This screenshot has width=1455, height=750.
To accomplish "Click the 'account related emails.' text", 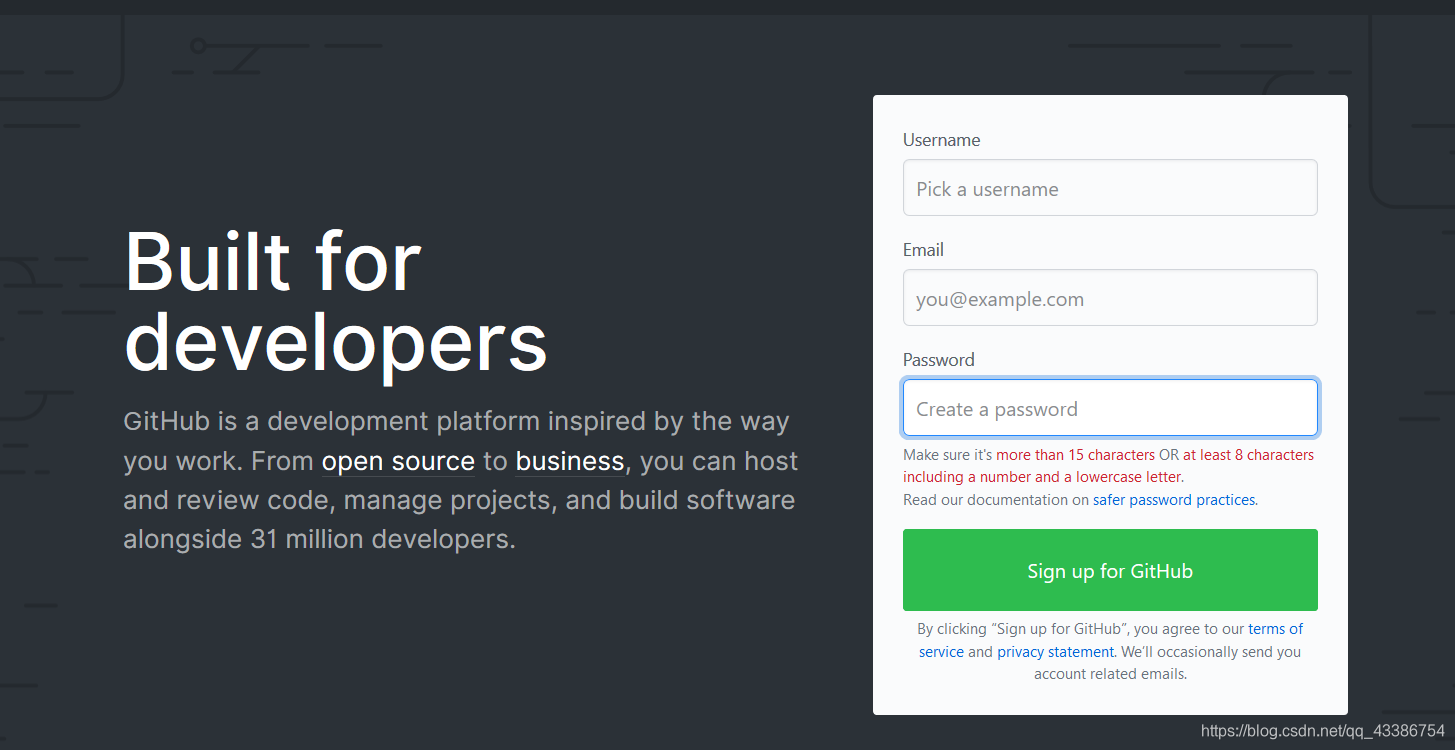I will (x=1110, y=674).
